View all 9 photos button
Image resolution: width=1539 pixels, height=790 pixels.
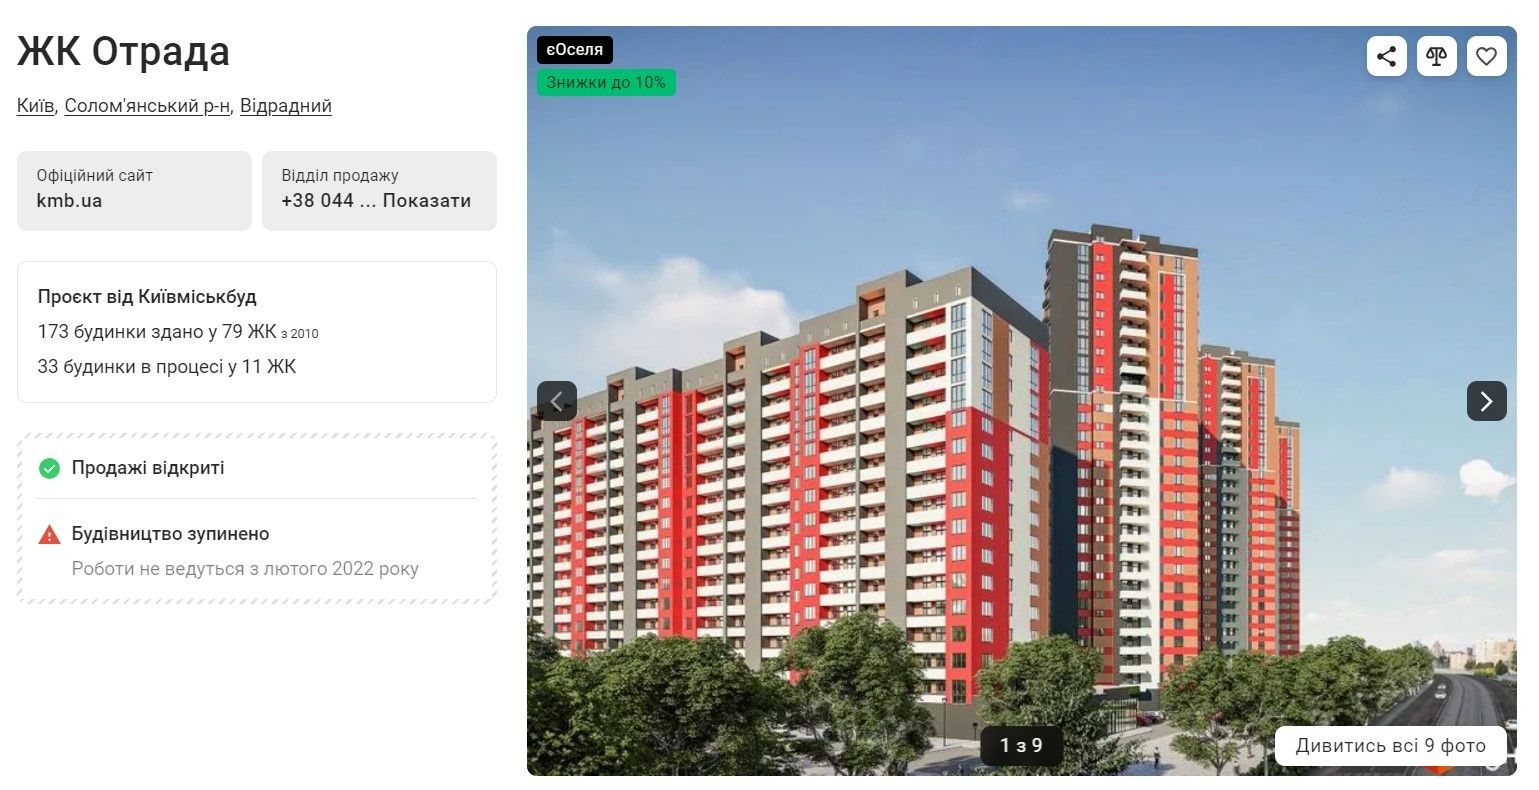point(1390,746)
